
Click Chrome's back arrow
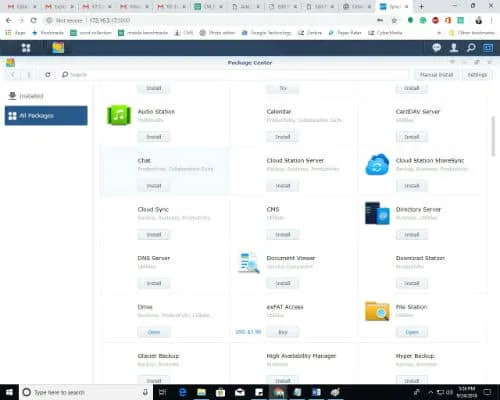tap(9, 20)
